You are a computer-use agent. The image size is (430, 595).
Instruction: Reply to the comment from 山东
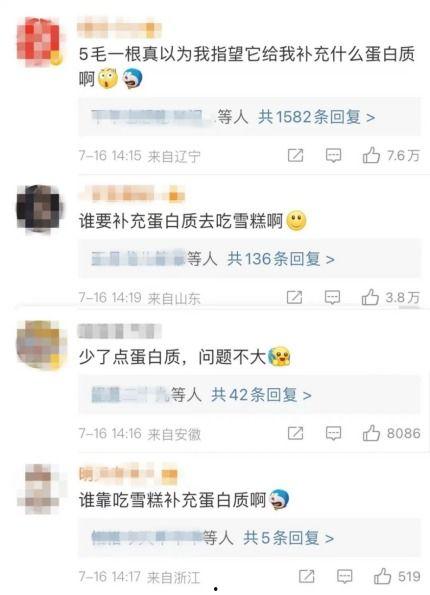[x=332, y=298]
